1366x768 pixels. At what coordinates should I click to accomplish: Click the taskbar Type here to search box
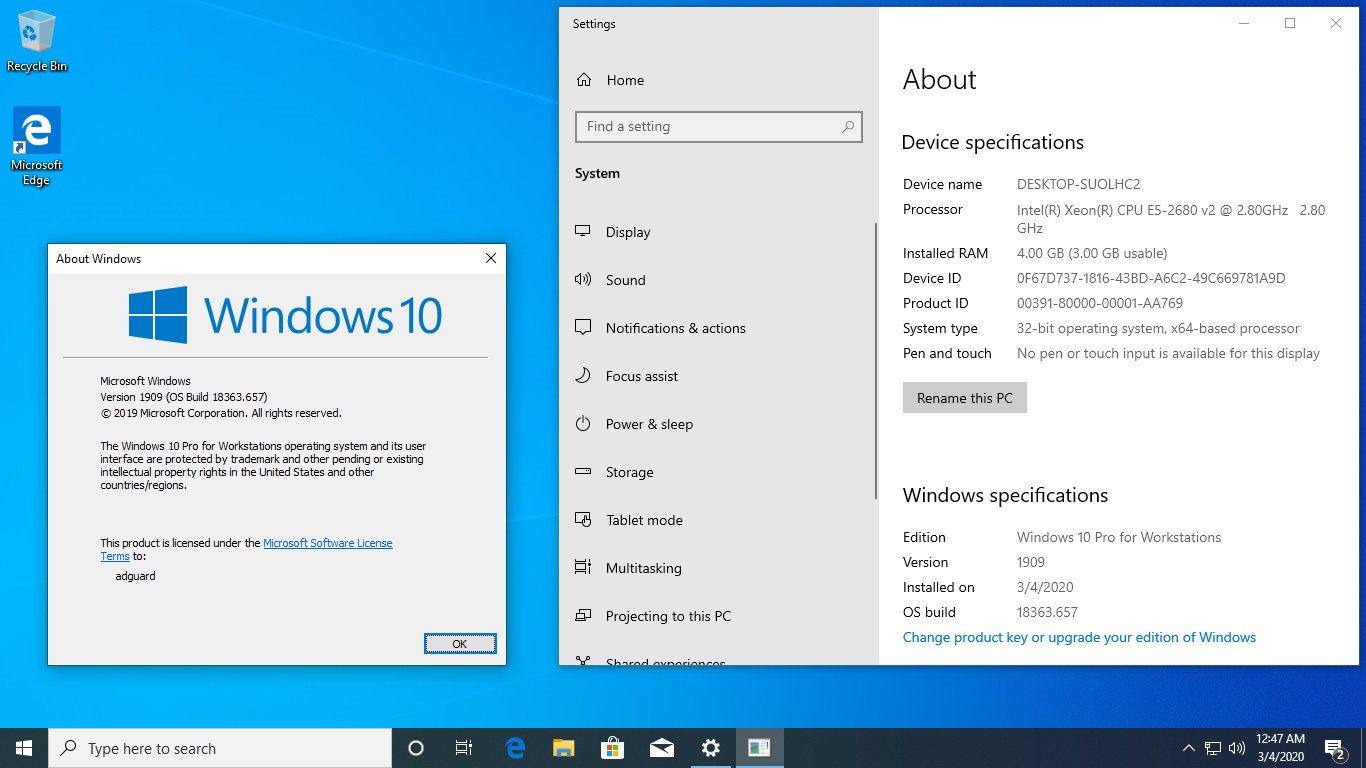[220, 748]
